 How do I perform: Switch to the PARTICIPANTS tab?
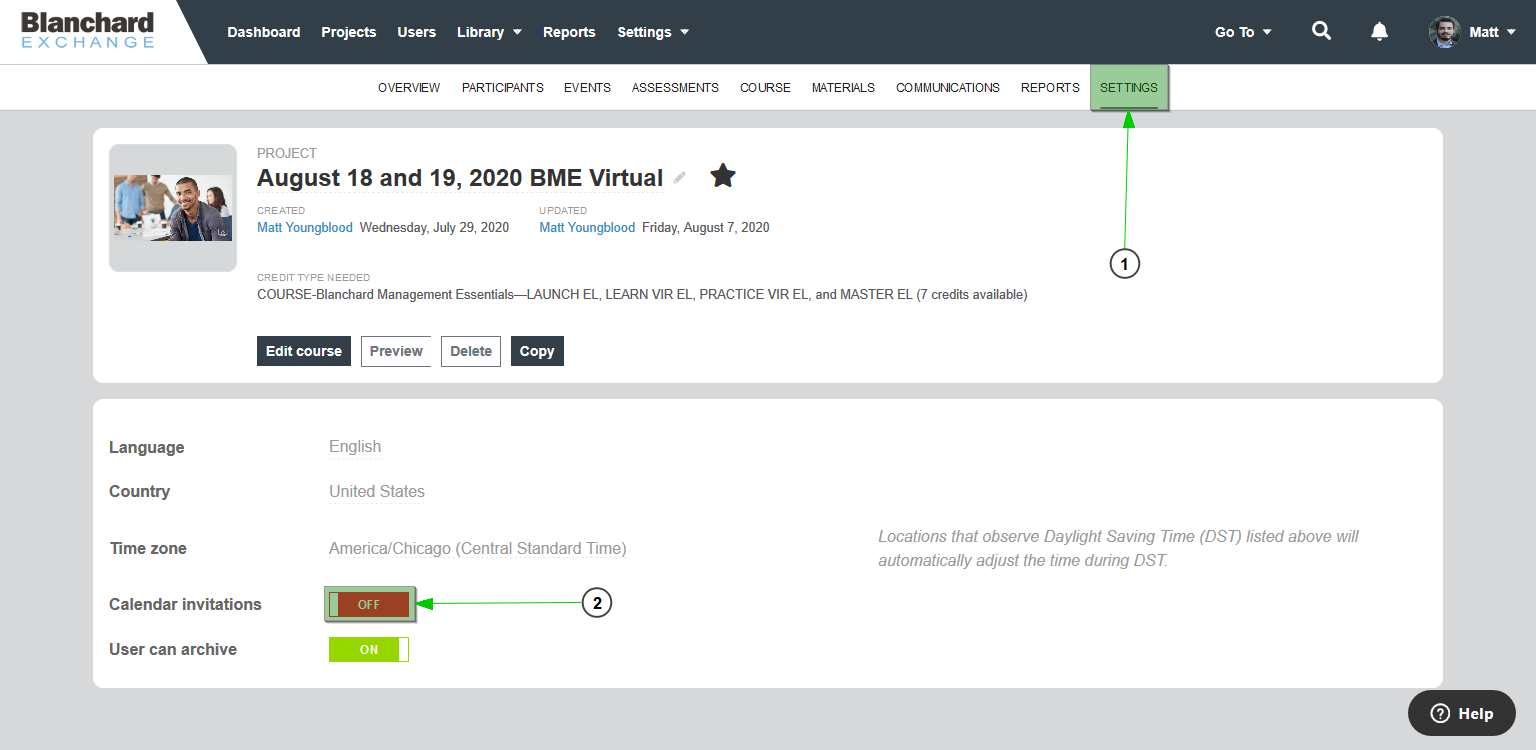(503, 88)
